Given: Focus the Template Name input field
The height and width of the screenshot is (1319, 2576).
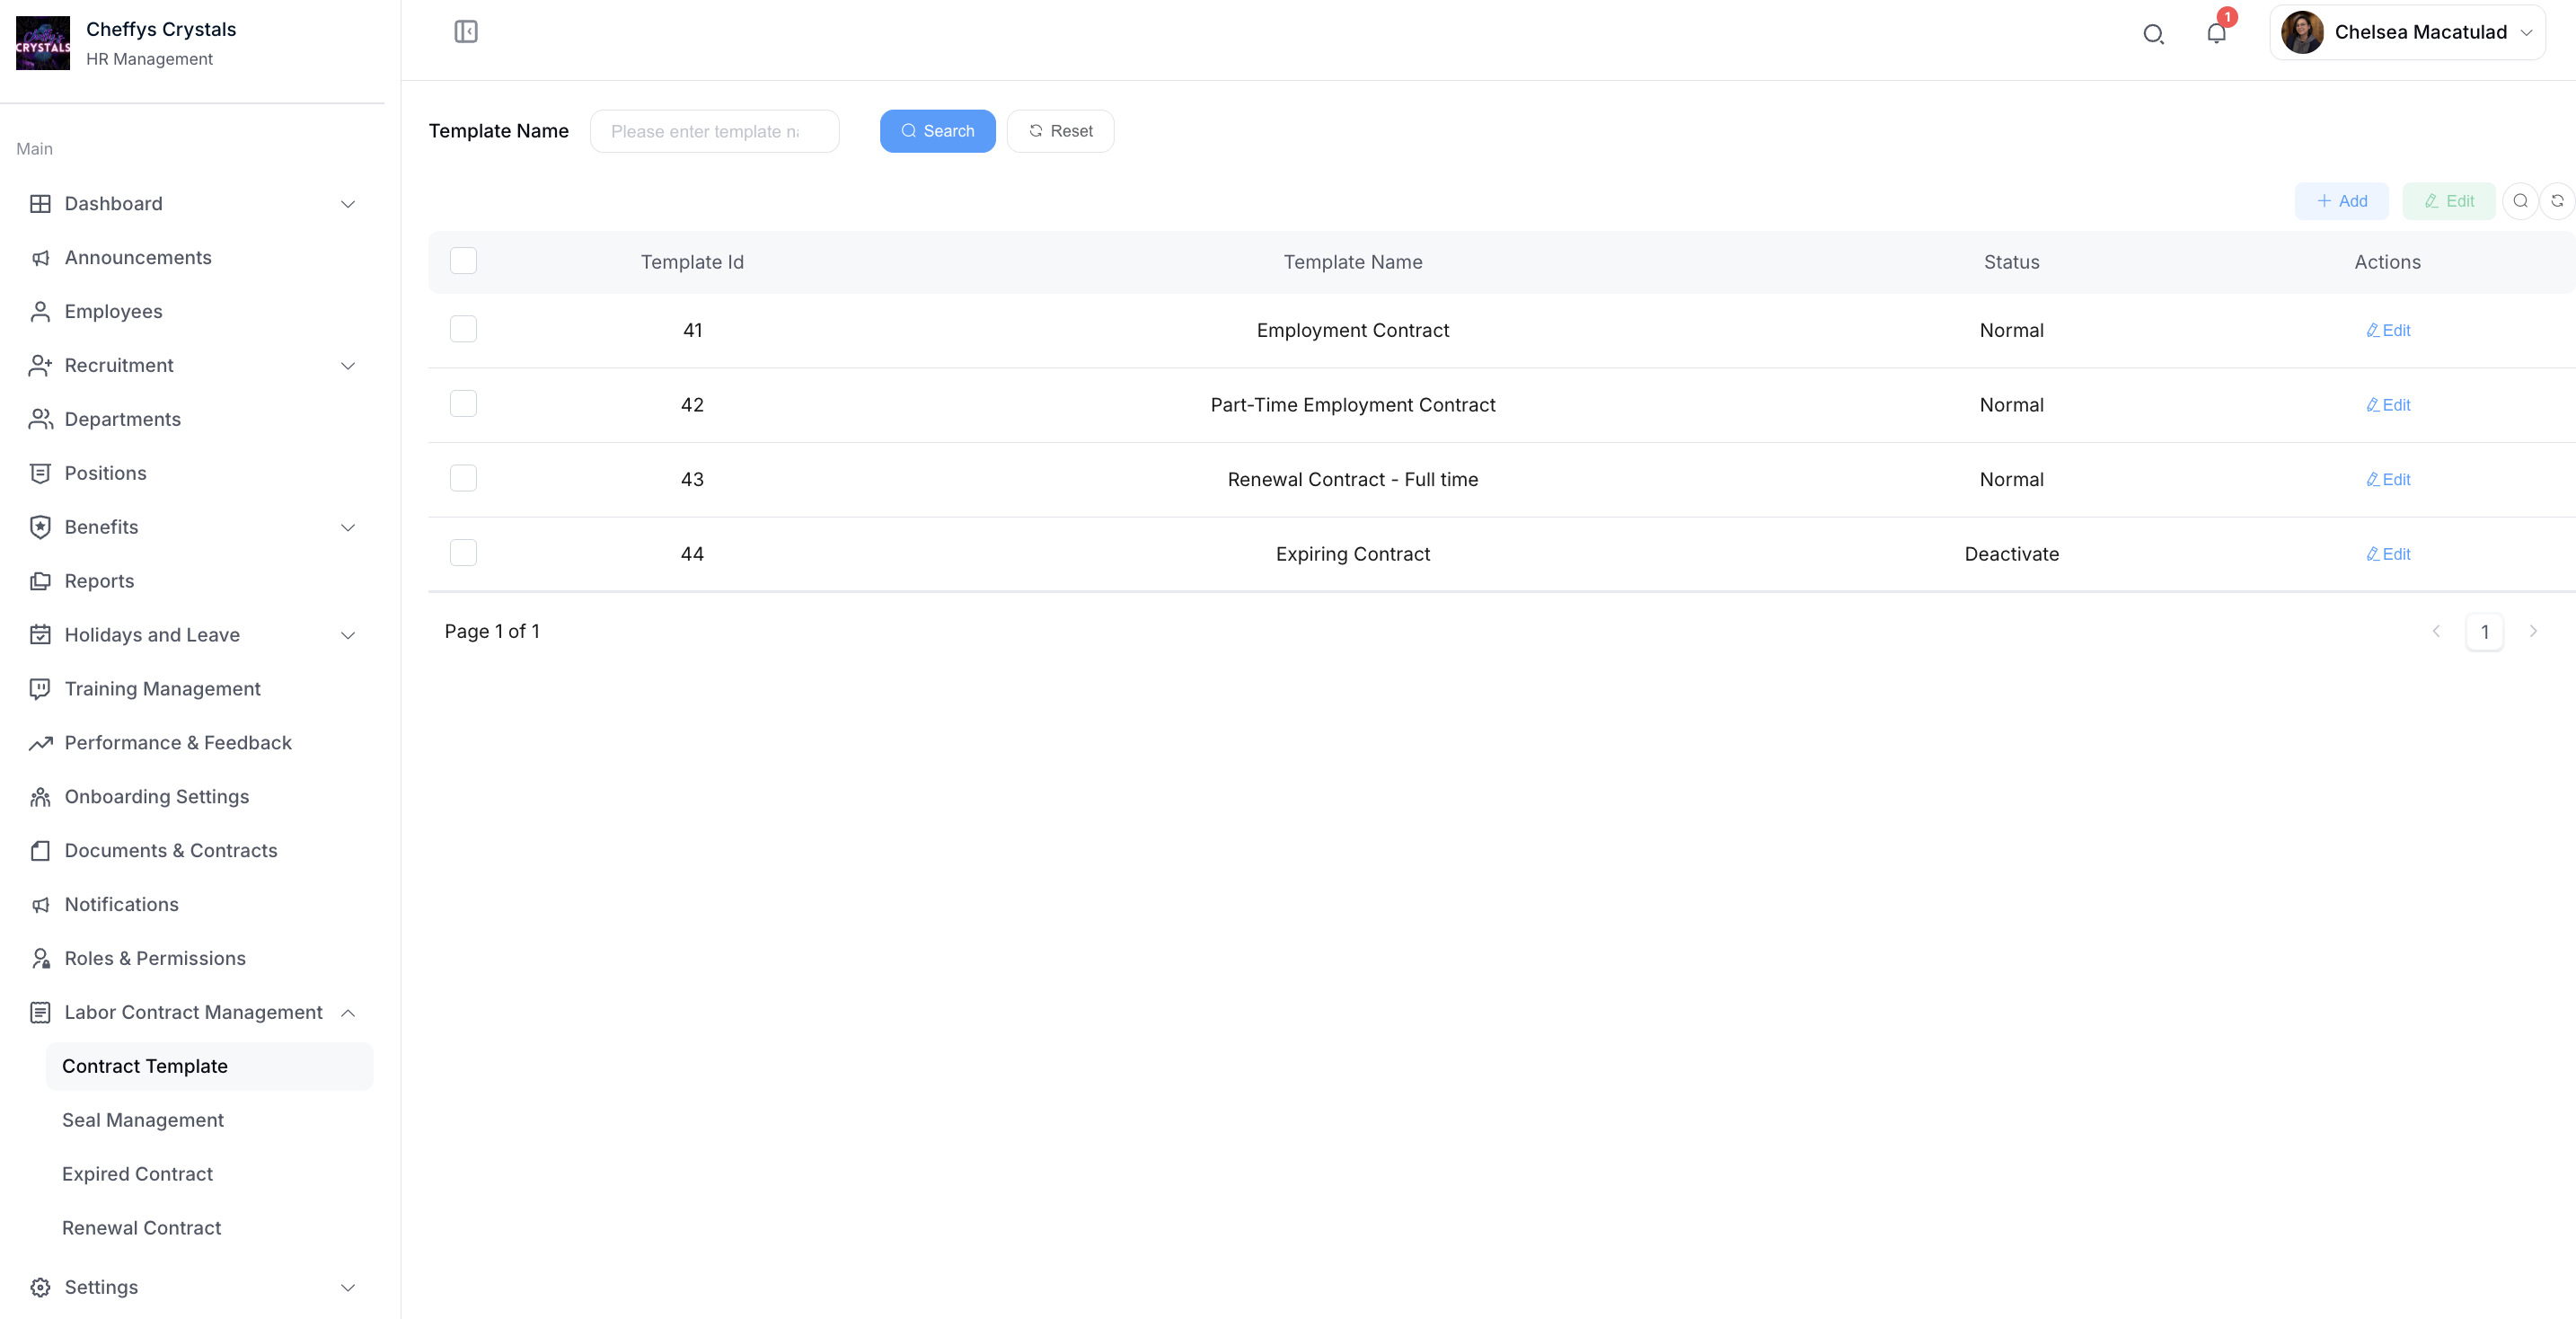Looking at the screenshot, I should pos(713,131).
